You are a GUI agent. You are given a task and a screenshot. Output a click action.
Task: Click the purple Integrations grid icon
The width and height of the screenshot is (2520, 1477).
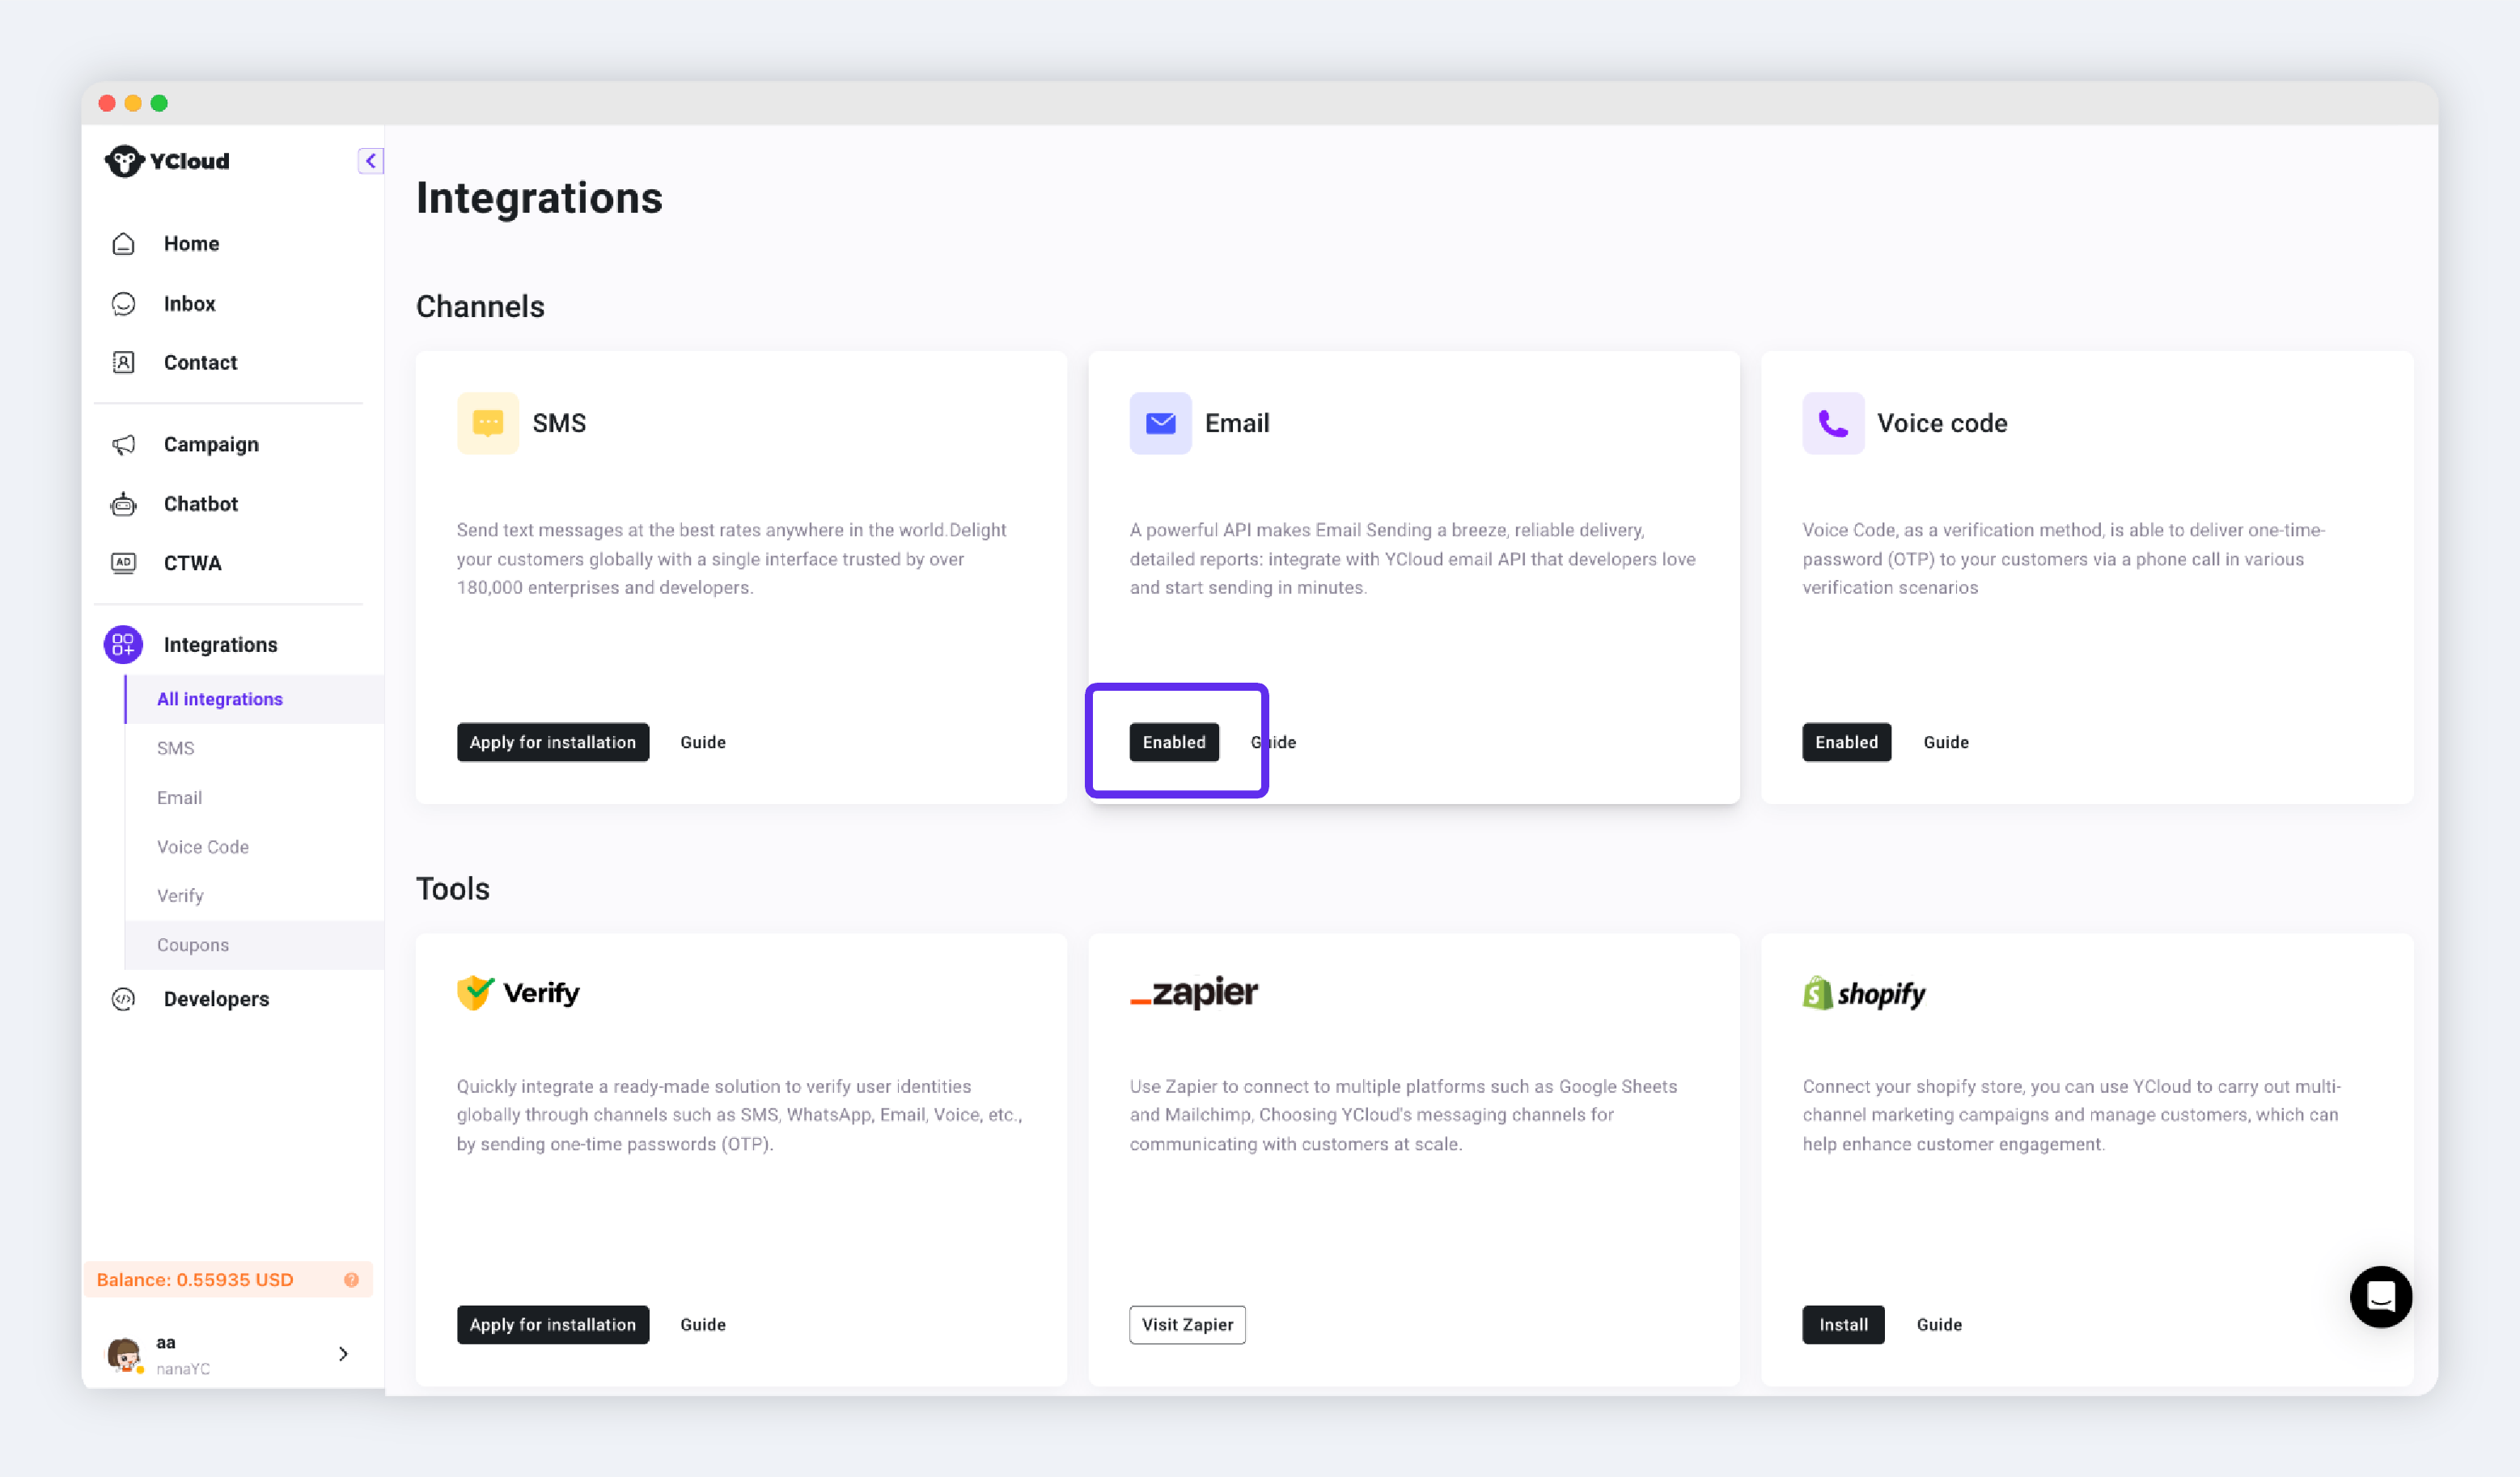pos(123,645)
